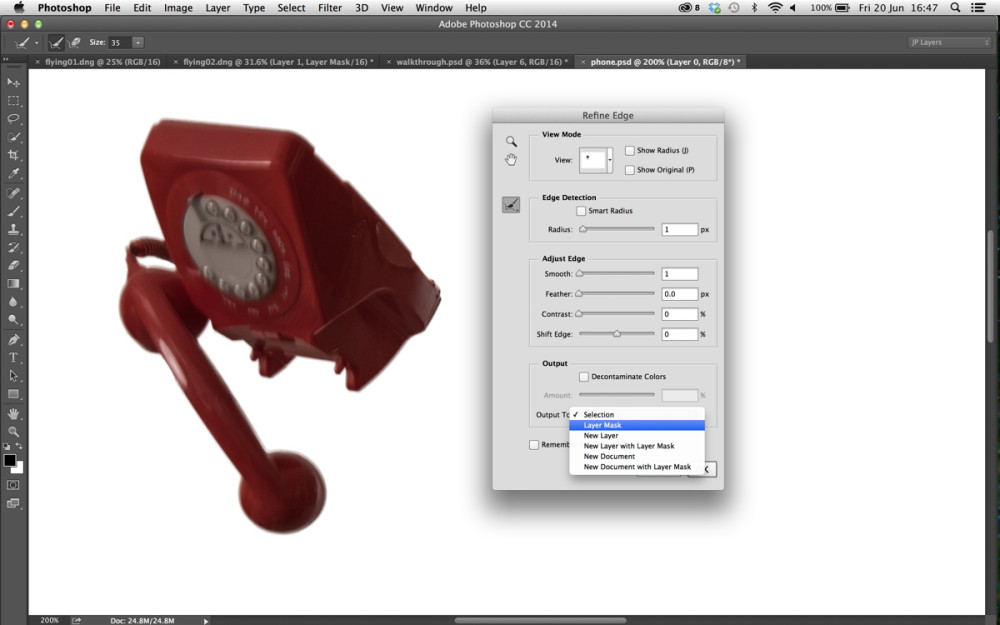Click the Hand tool in Refine Edge dialog
Viewport: 1000px width, 625px height.
pos(511,159)
